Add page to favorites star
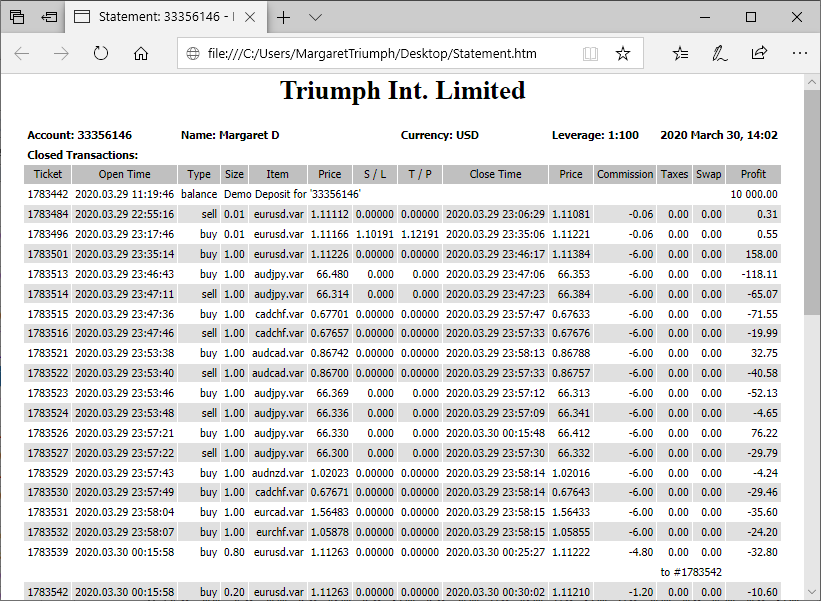 pos(623,53)
